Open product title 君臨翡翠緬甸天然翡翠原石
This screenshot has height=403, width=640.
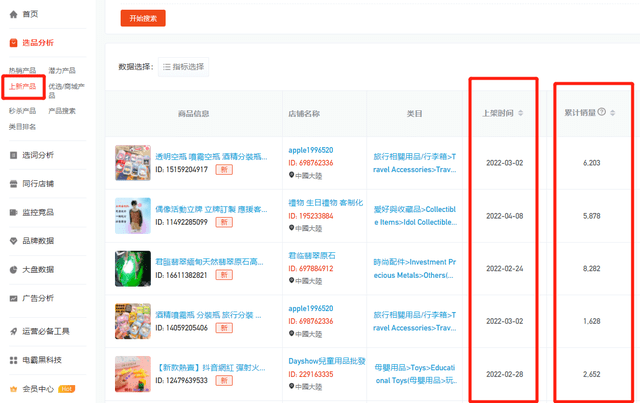209,262
